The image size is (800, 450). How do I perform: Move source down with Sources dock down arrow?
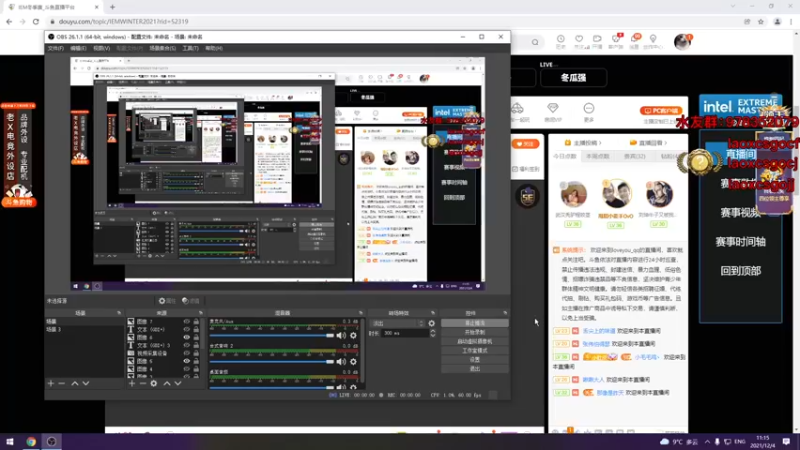tap(178, 383)
